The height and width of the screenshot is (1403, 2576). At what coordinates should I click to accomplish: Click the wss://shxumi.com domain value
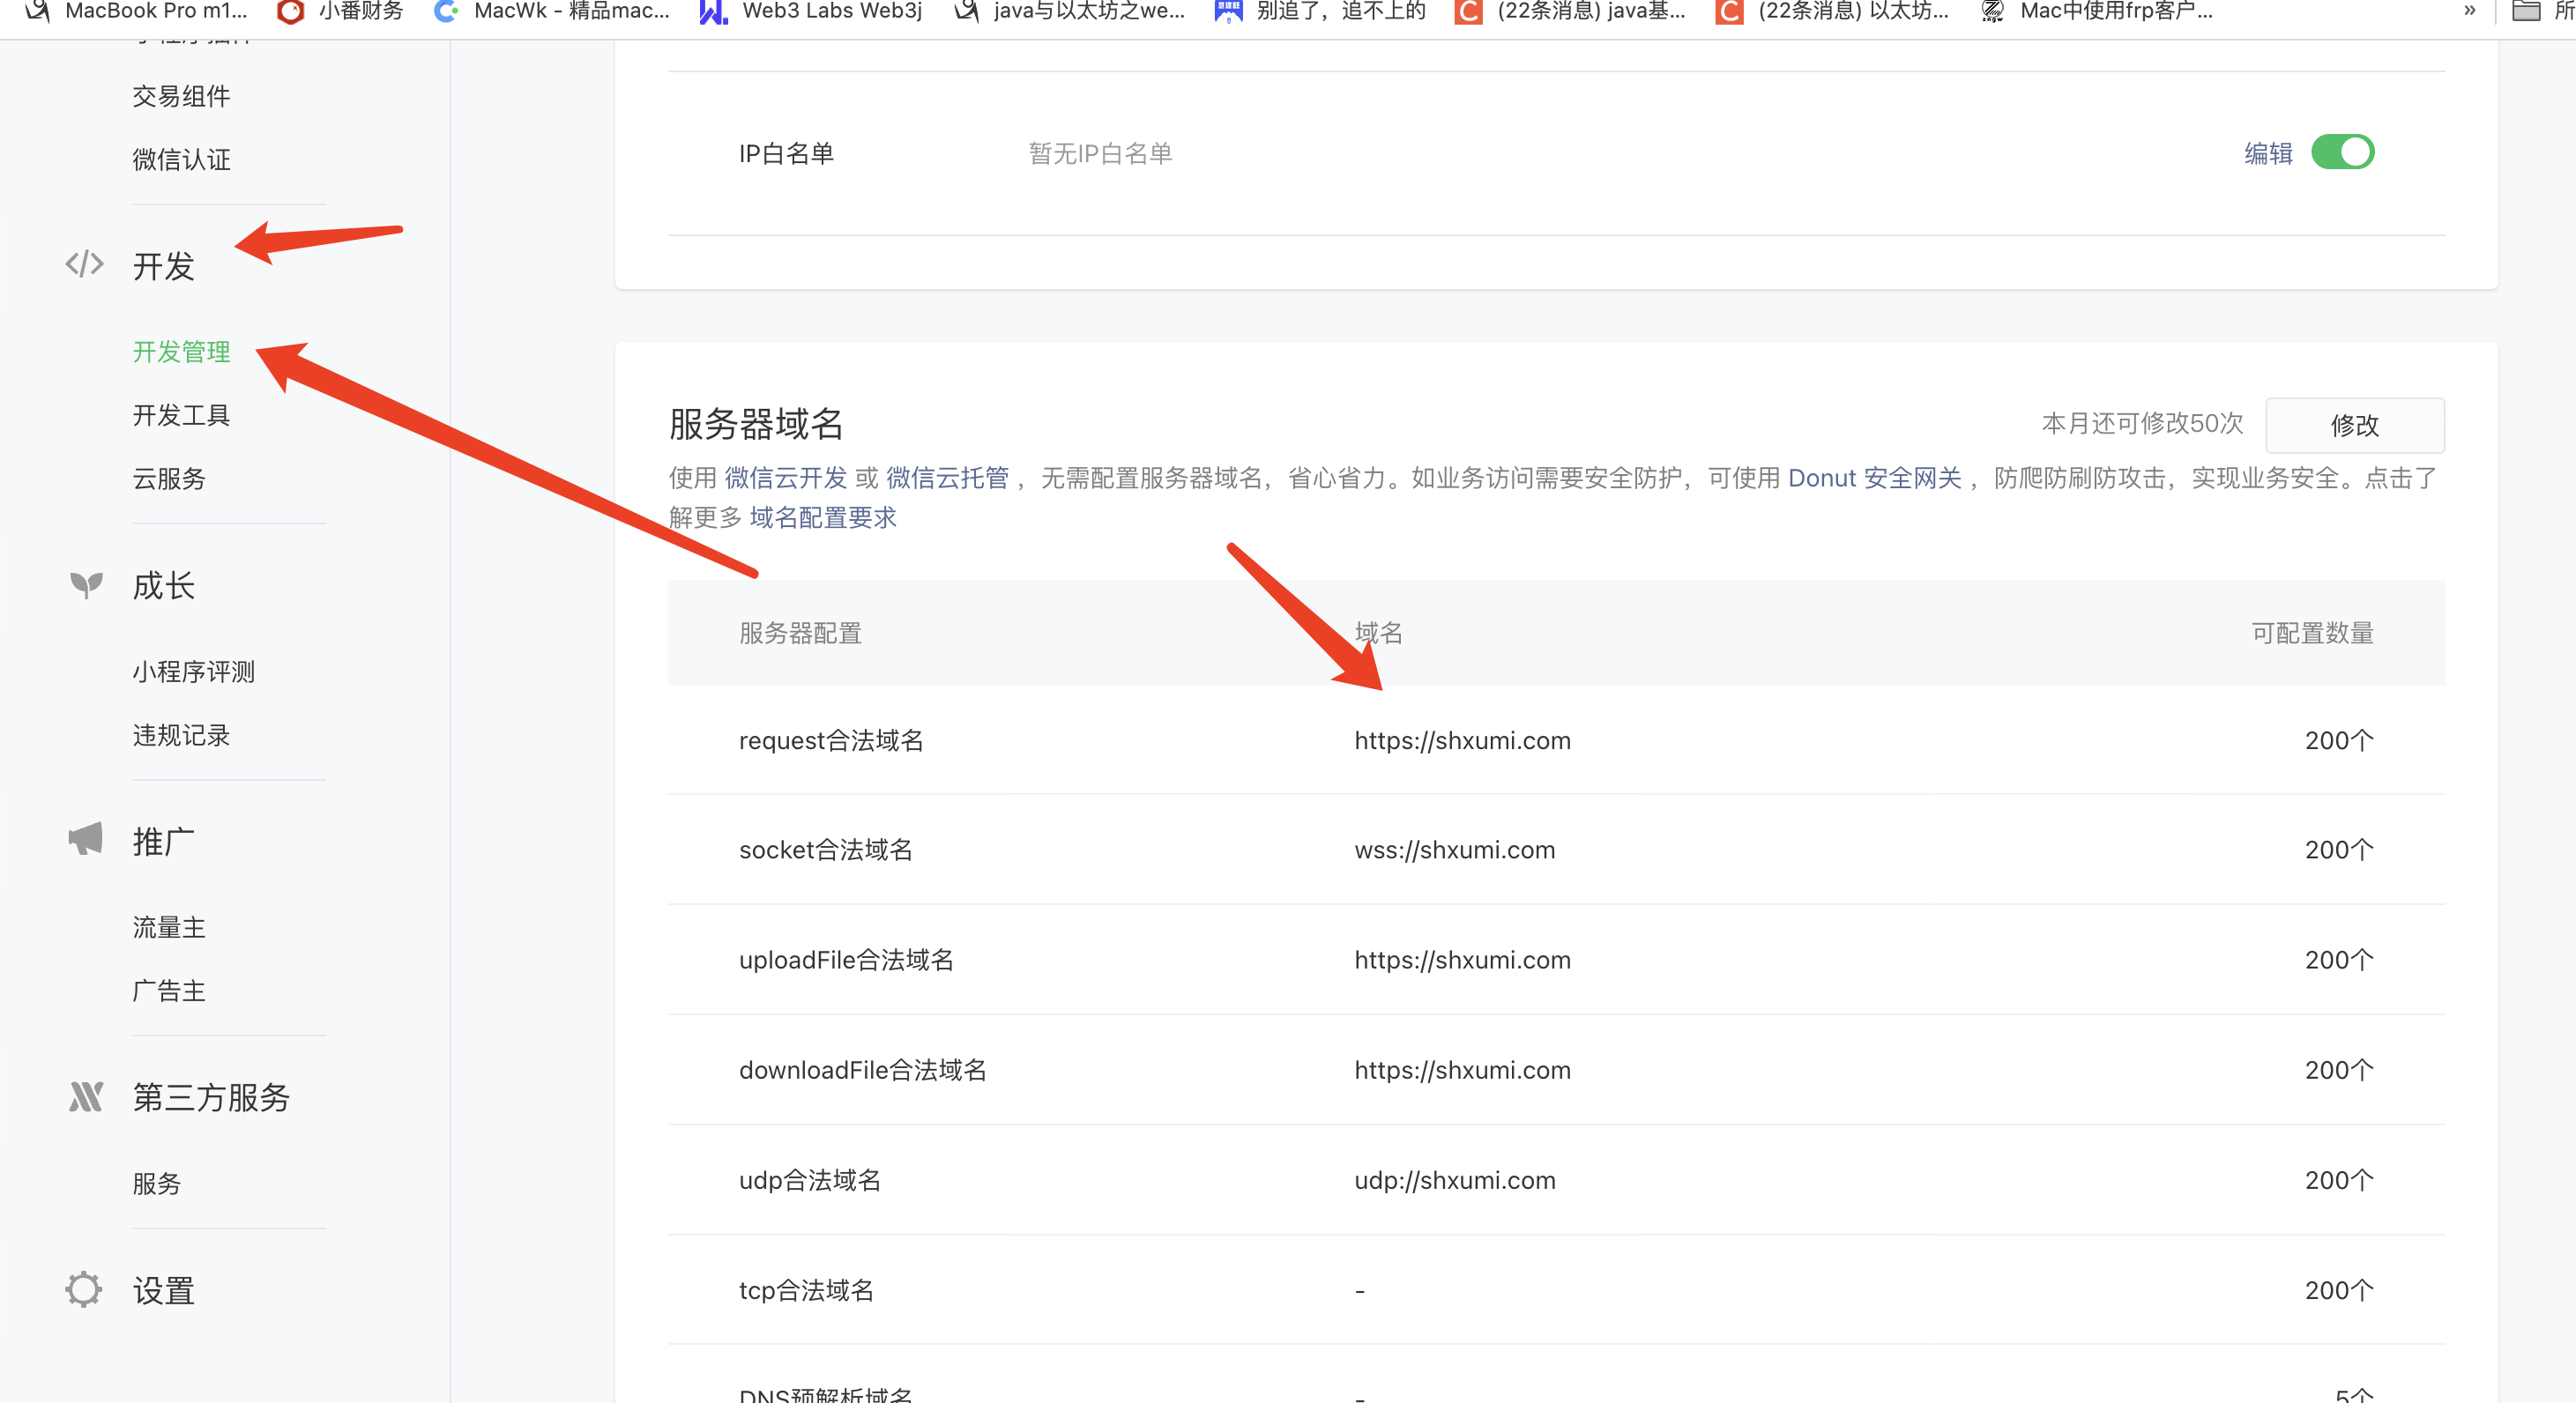pyautogui.click(x=1455, y=850)
